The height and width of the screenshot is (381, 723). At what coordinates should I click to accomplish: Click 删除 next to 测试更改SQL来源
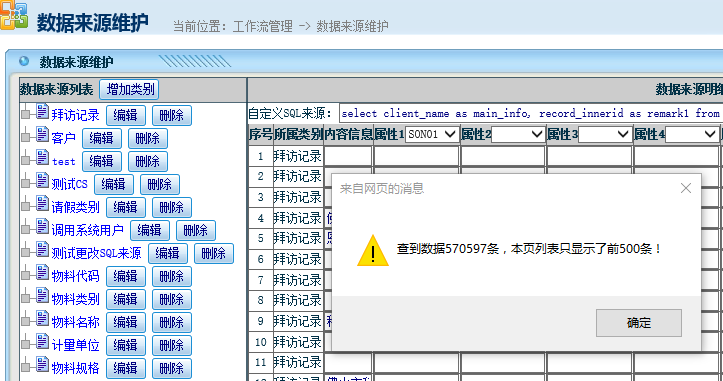click(213, 253)
